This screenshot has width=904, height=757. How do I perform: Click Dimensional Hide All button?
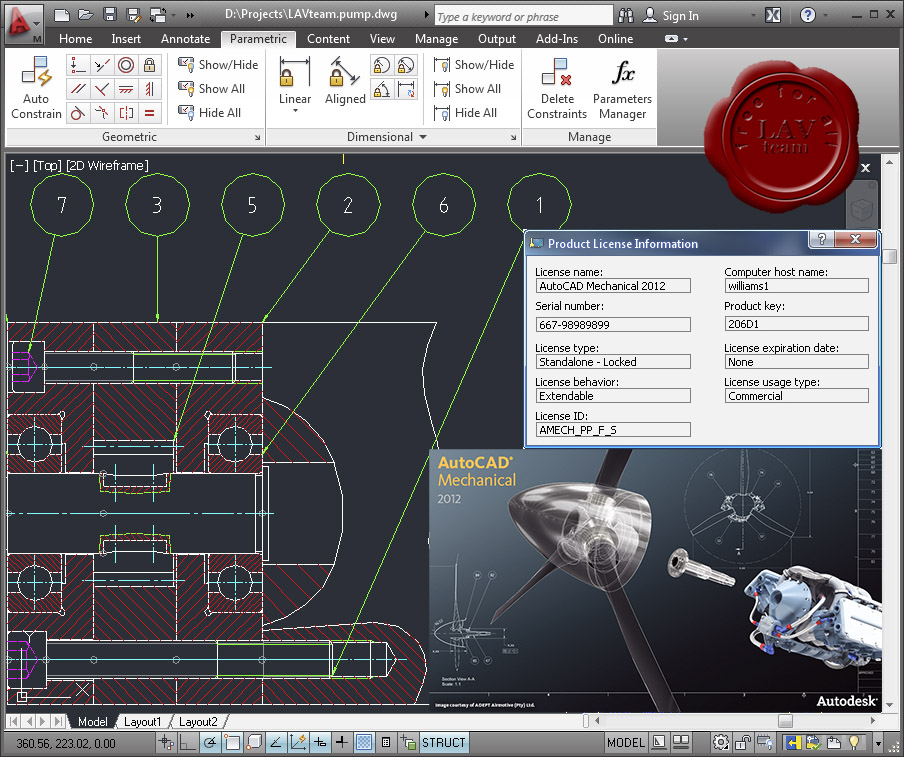pos(465,113)
